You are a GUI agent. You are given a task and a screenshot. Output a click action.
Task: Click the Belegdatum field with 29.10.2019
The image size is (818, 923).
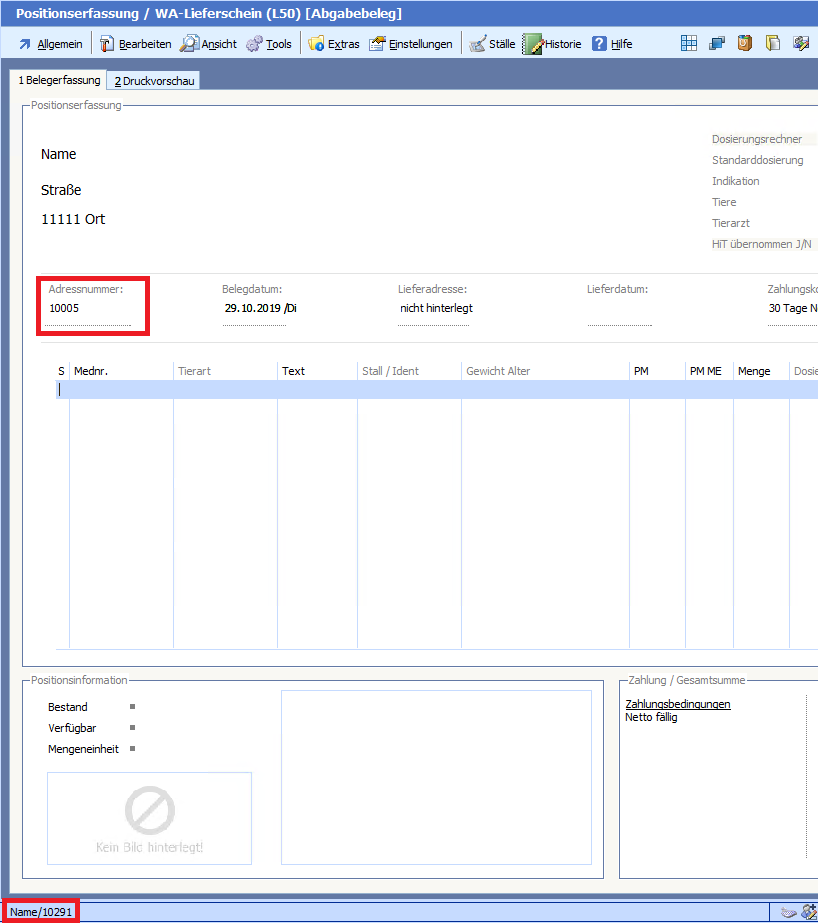260,308
